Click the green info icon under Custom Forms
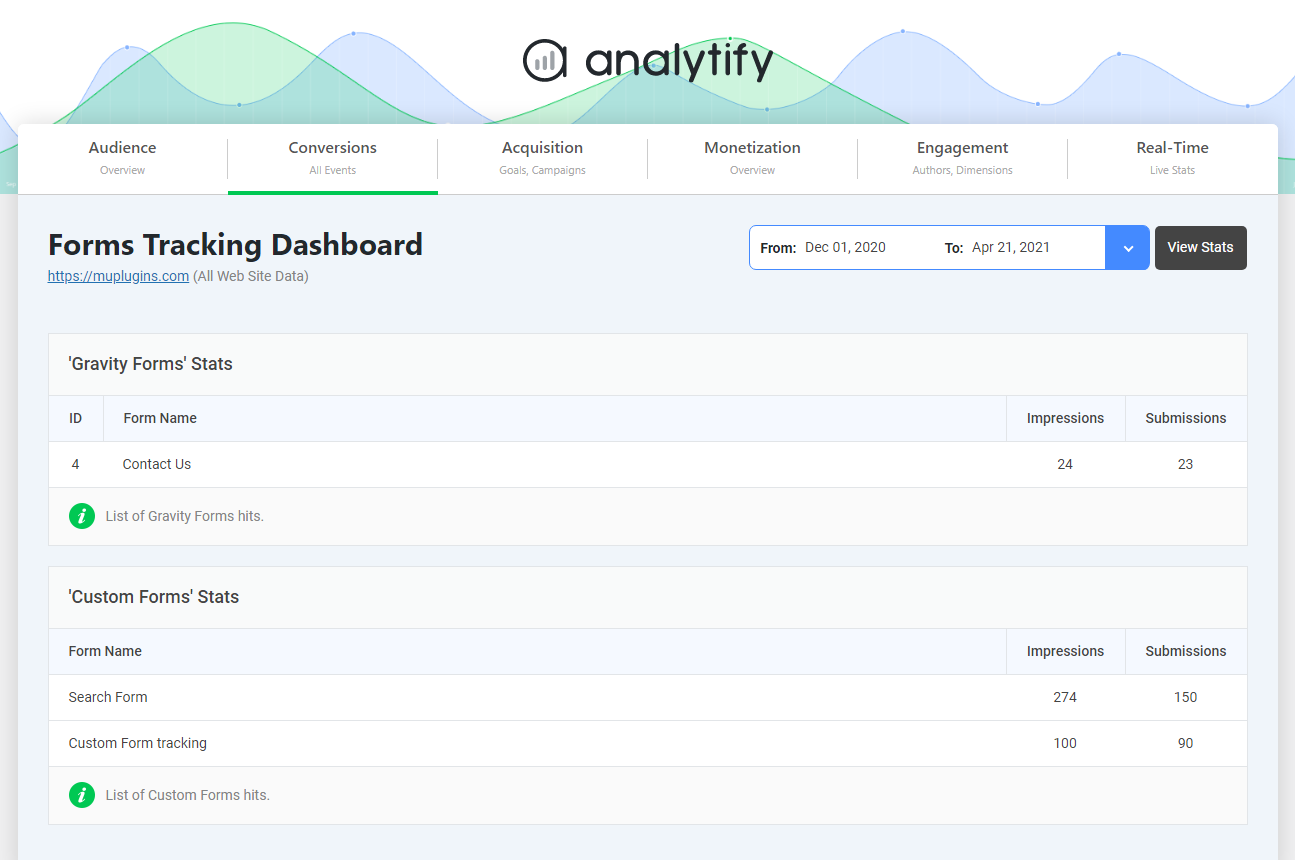 pos(82,795)
